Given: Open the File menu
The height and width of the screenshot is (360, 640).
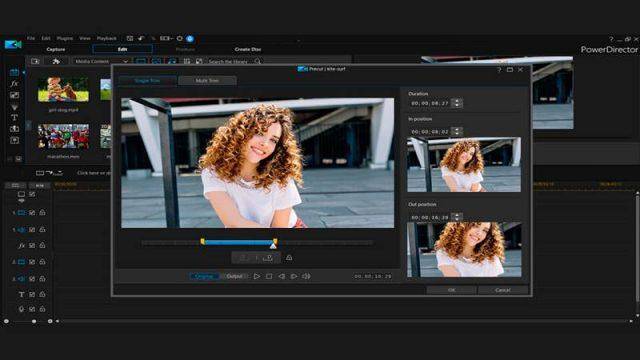Looking at the screenshot, I should coord(31,38).
